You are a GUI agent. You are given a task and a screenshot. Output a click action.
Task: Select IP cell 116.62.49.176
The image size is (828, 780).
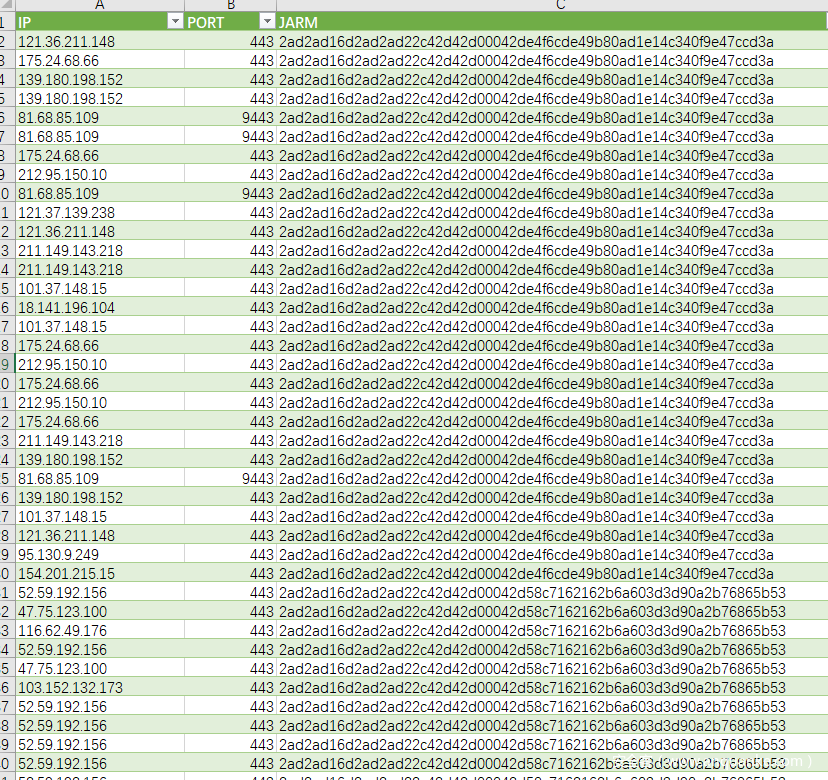100,631
